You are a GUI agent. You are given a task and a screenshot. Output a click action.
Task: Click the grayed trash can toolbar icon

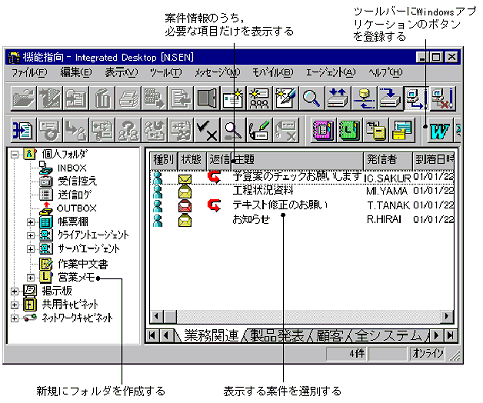(x=102, y=99)
